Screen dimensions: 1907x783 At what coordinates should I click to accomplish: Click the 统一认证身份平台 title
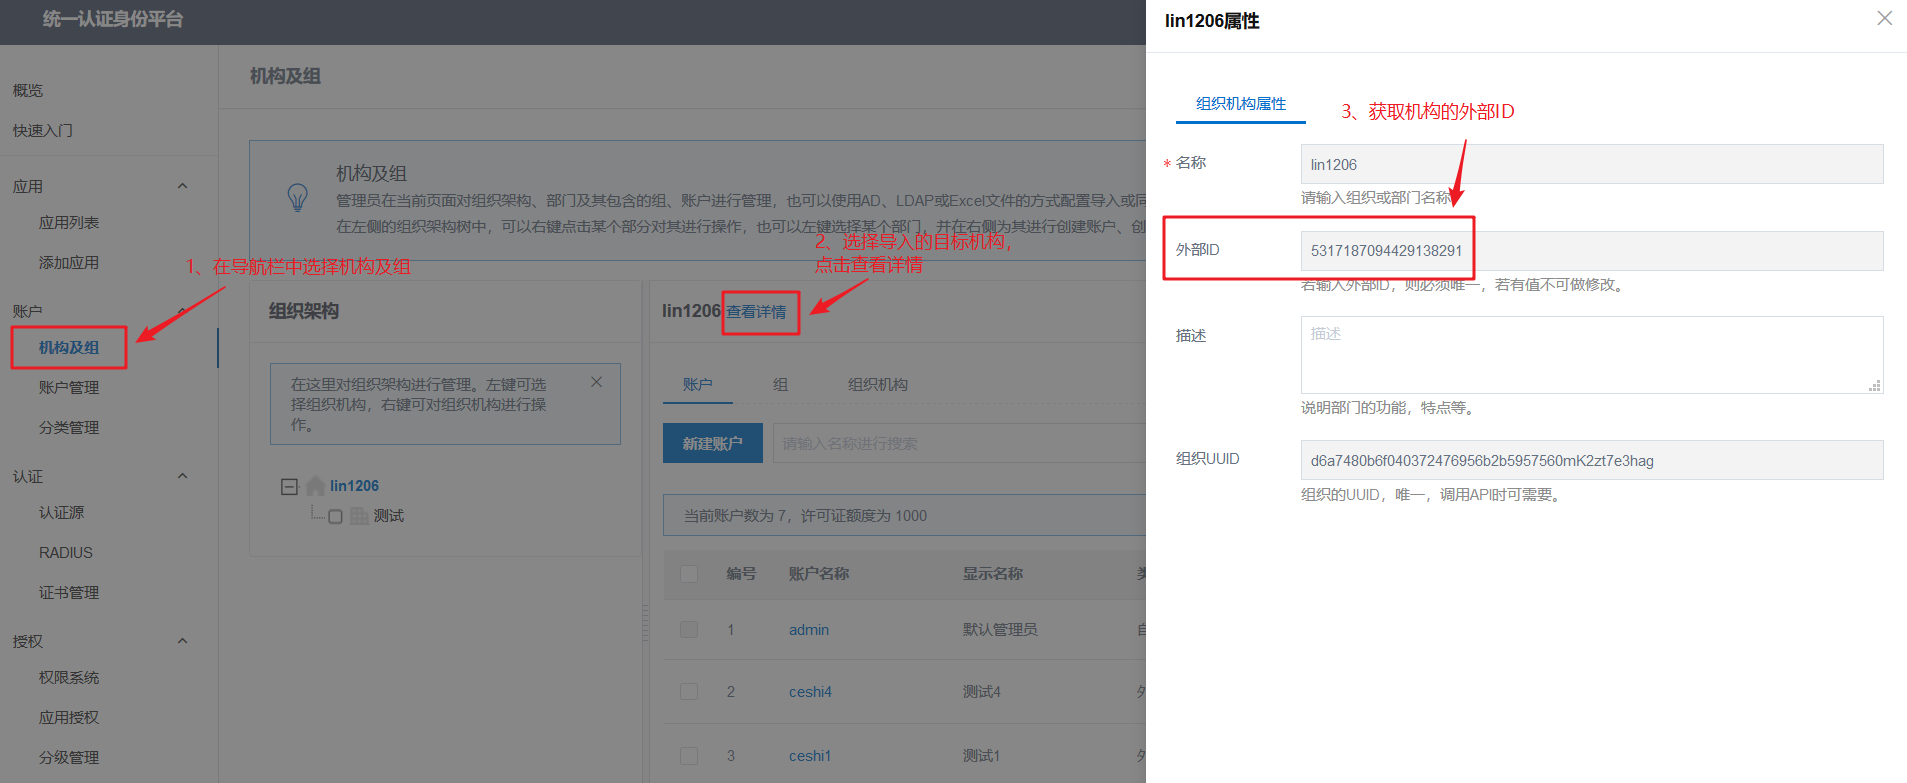113,19
